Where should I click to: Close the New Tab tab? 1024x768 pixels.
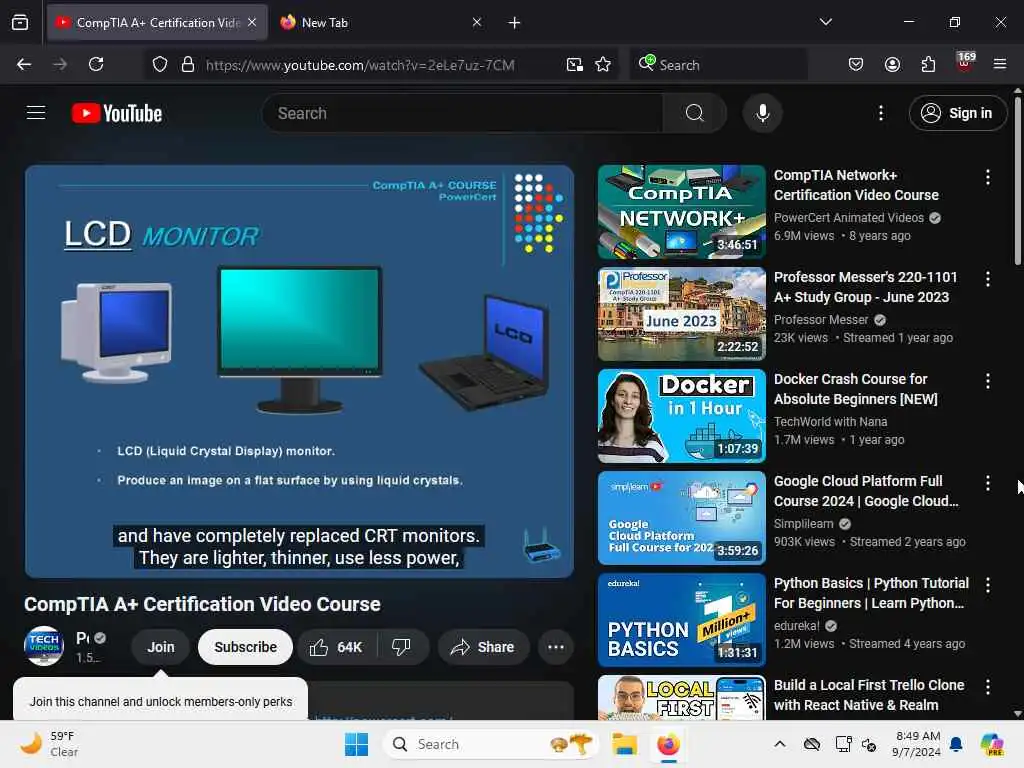click(477, 22)
